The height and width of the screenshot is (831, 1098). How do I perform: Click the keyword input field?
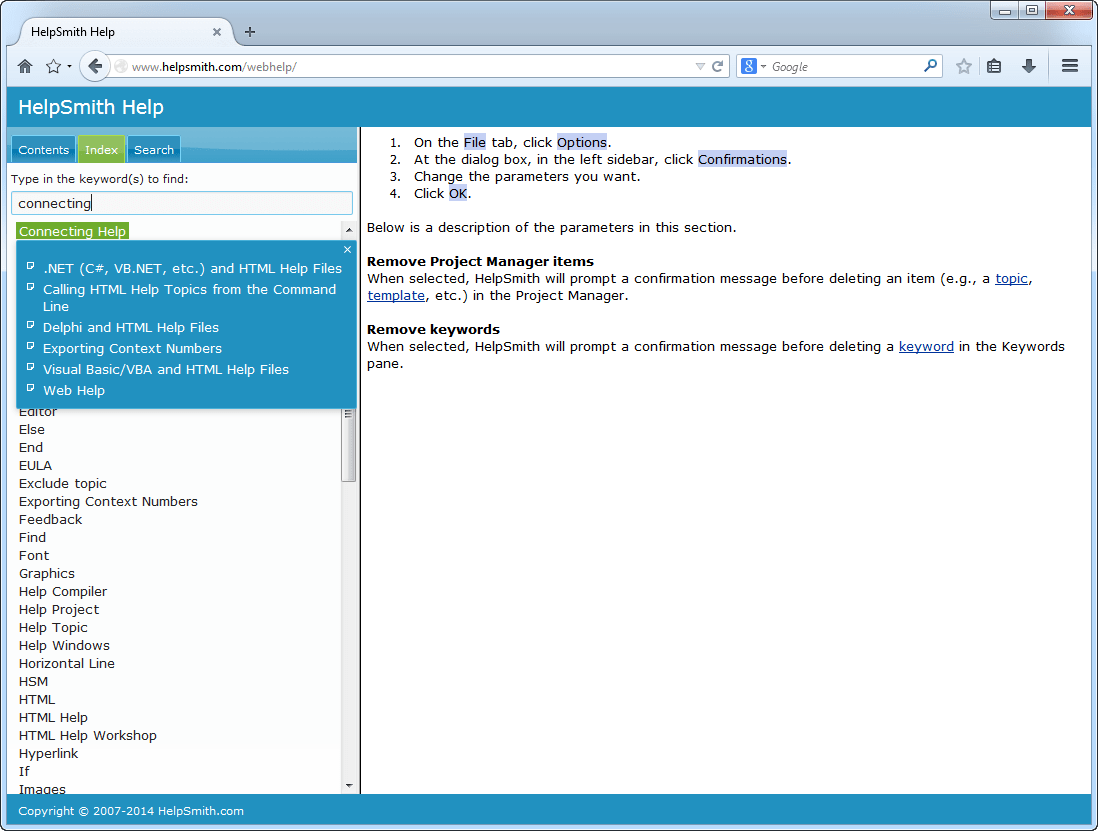click(182, 203)
